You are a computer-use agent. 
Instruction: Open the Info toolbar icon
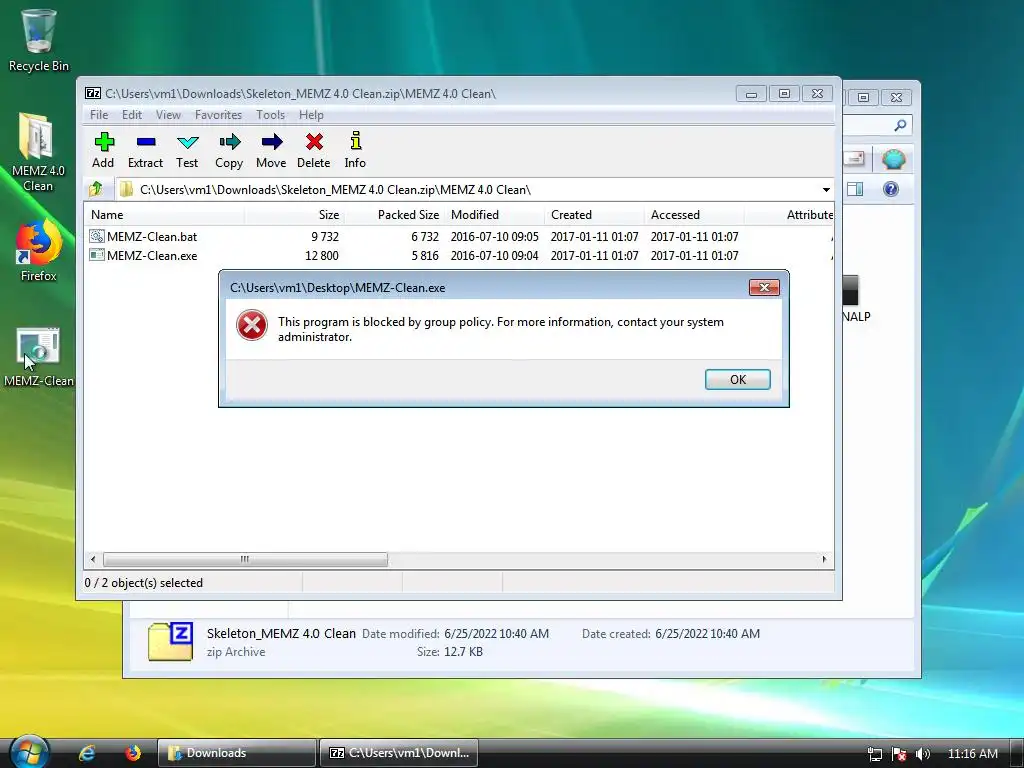pyautogui.click(x=355, y=150)
